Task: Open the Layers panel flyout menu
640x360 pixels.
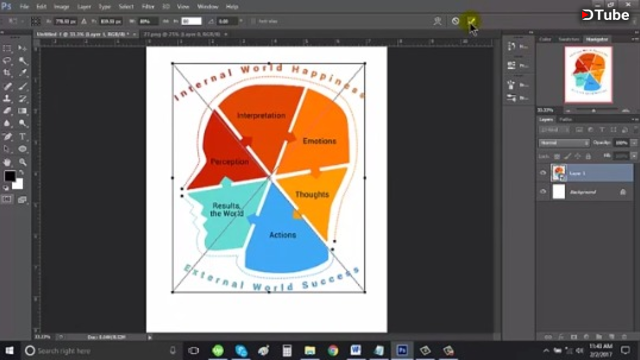Action: (x=635, y=120)
